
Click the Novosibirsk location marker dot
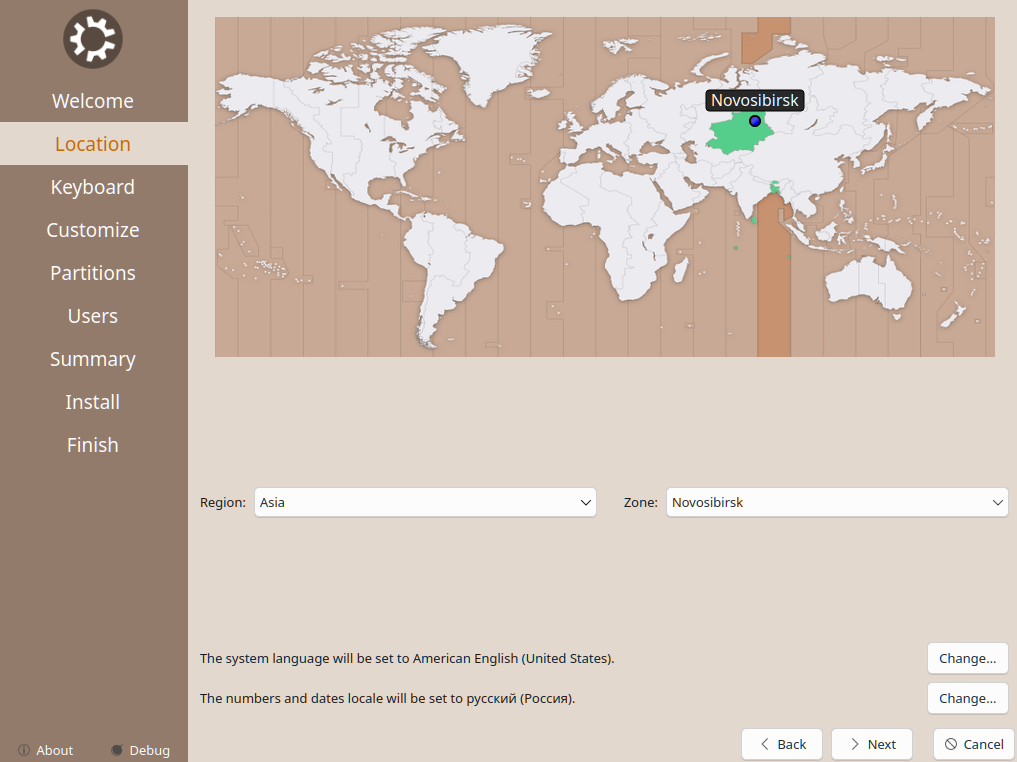pyautogui.click(x=755, y=121)
